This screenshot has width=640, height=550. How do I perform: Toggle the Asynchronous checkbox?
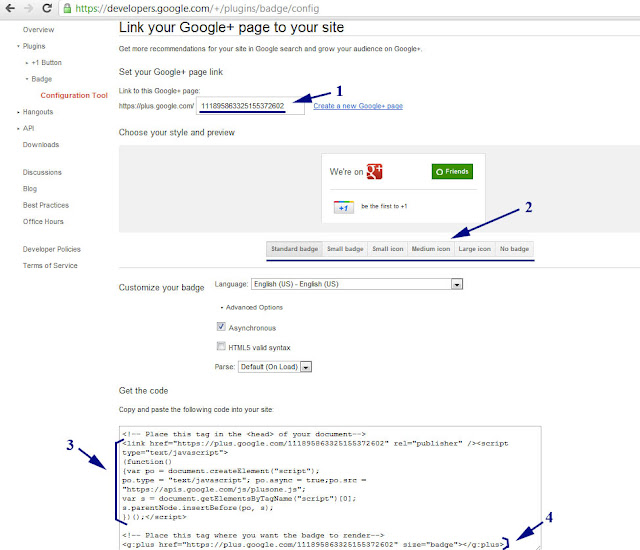221,326
